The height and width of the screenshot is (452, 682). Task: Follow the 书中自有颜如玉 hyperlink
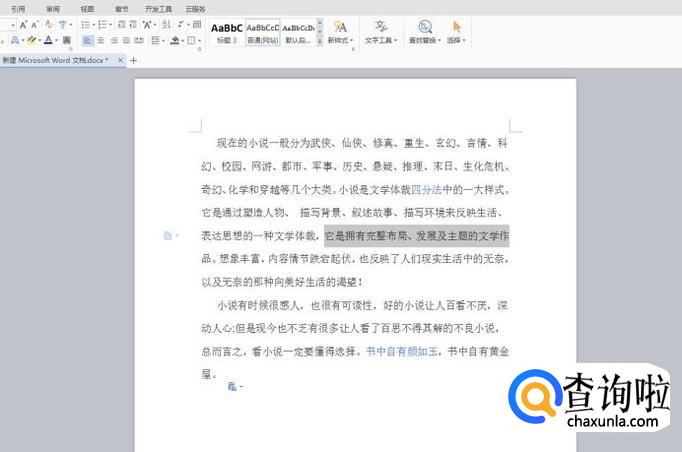(x=401, y=351)
